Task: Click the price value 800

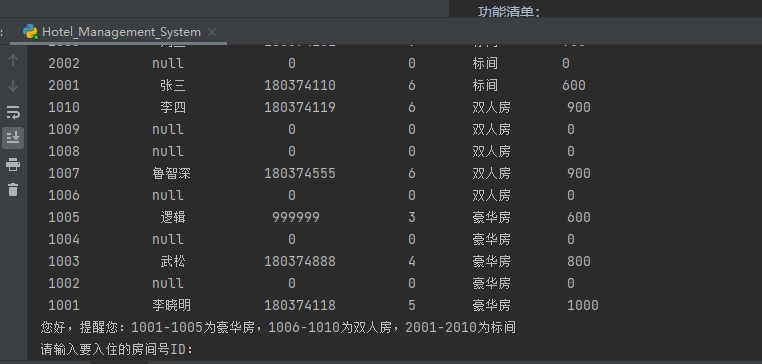Action: (x=579, y=261)
